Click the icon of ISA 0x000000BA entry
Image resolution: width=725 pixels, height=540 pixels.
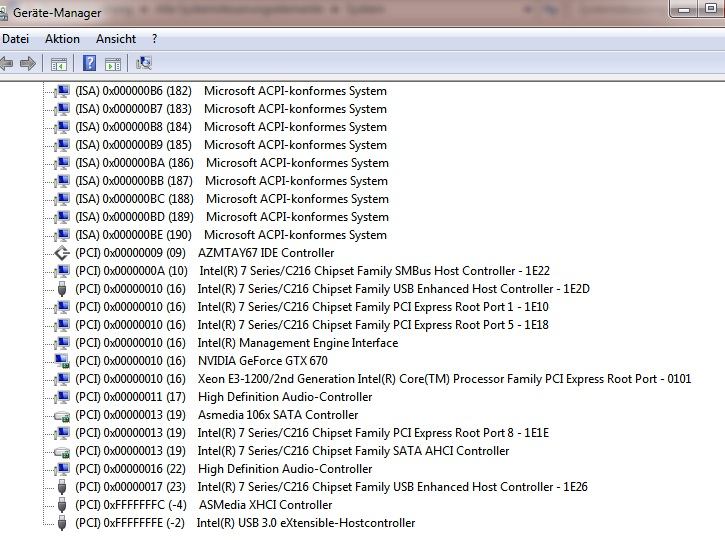point(61,163)
